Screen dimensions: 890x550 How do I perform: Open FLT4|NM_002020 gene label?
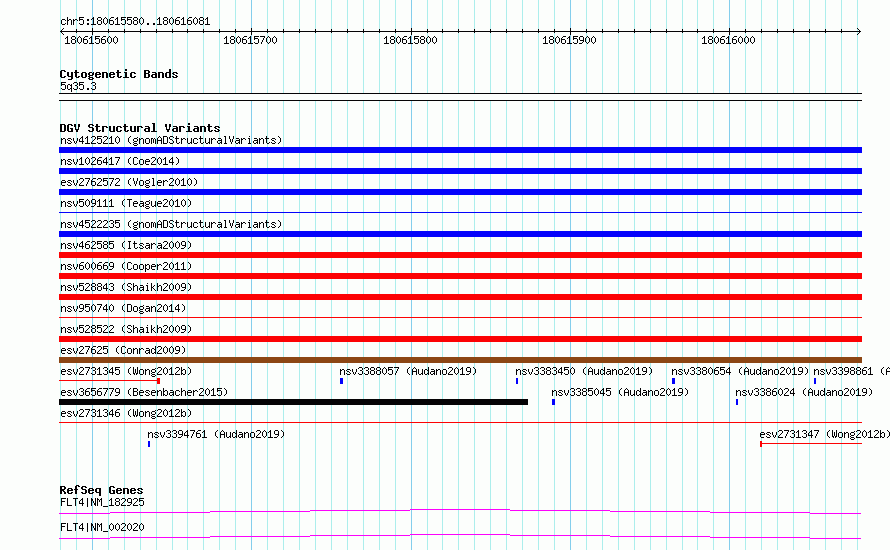point(102,527)
